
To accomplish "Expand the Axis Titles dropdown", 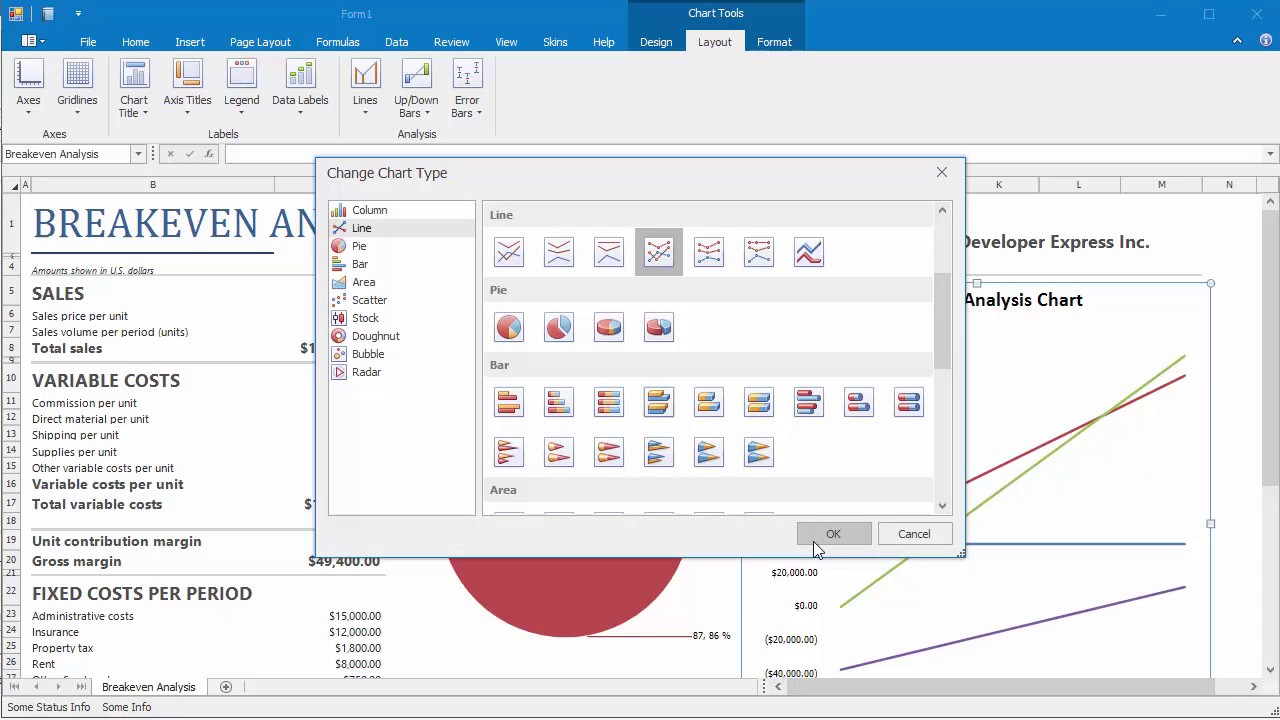I will 187,88.
